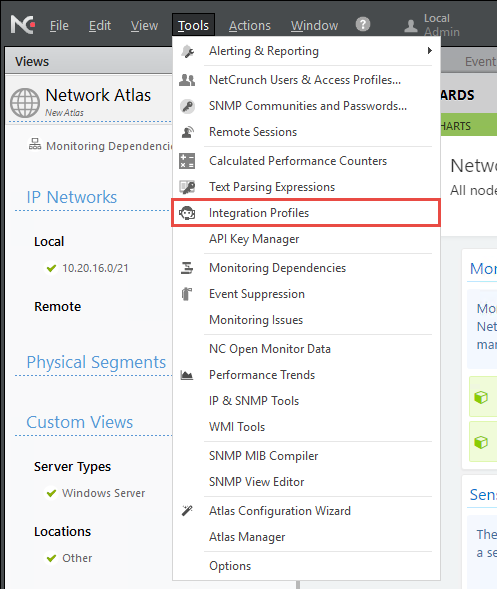This screenshot has width=497, height=589.
Task: Click the Integration Profiles robot icon
Action: pyautogui.click(x=187, y=213)
